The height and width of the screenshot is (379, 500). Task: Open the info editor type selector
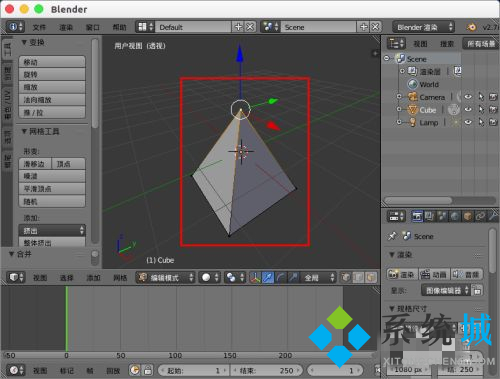coord(15,27)
